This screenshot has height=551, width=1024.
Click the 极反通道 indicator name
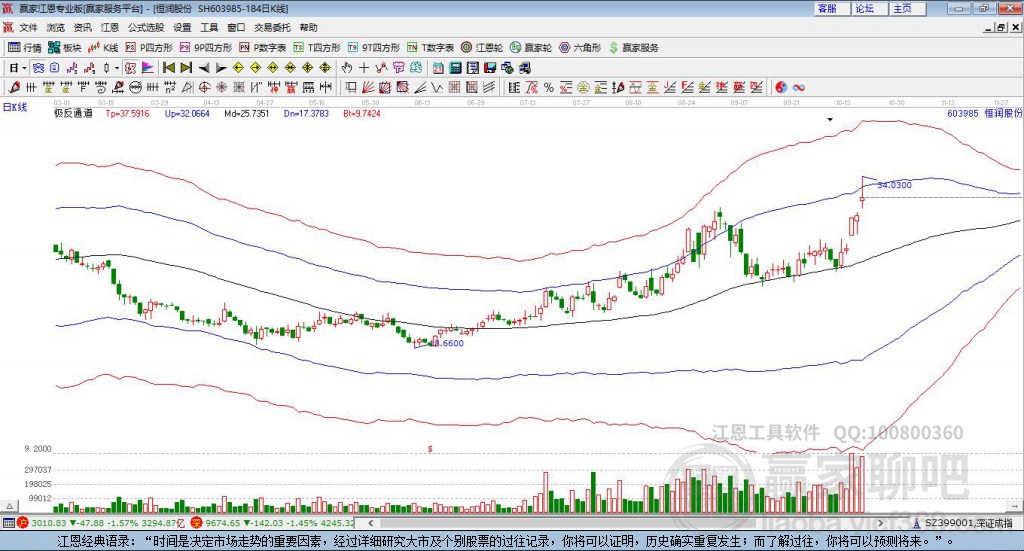coord(73,114)
